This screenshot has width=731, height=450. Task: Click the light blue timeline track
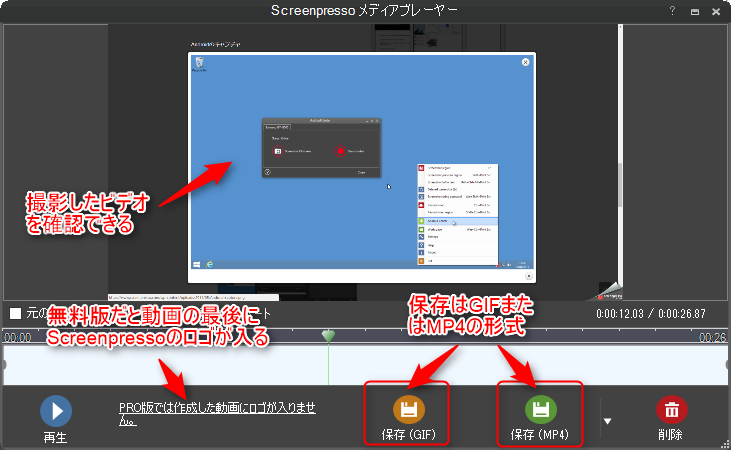coord(365,365)
